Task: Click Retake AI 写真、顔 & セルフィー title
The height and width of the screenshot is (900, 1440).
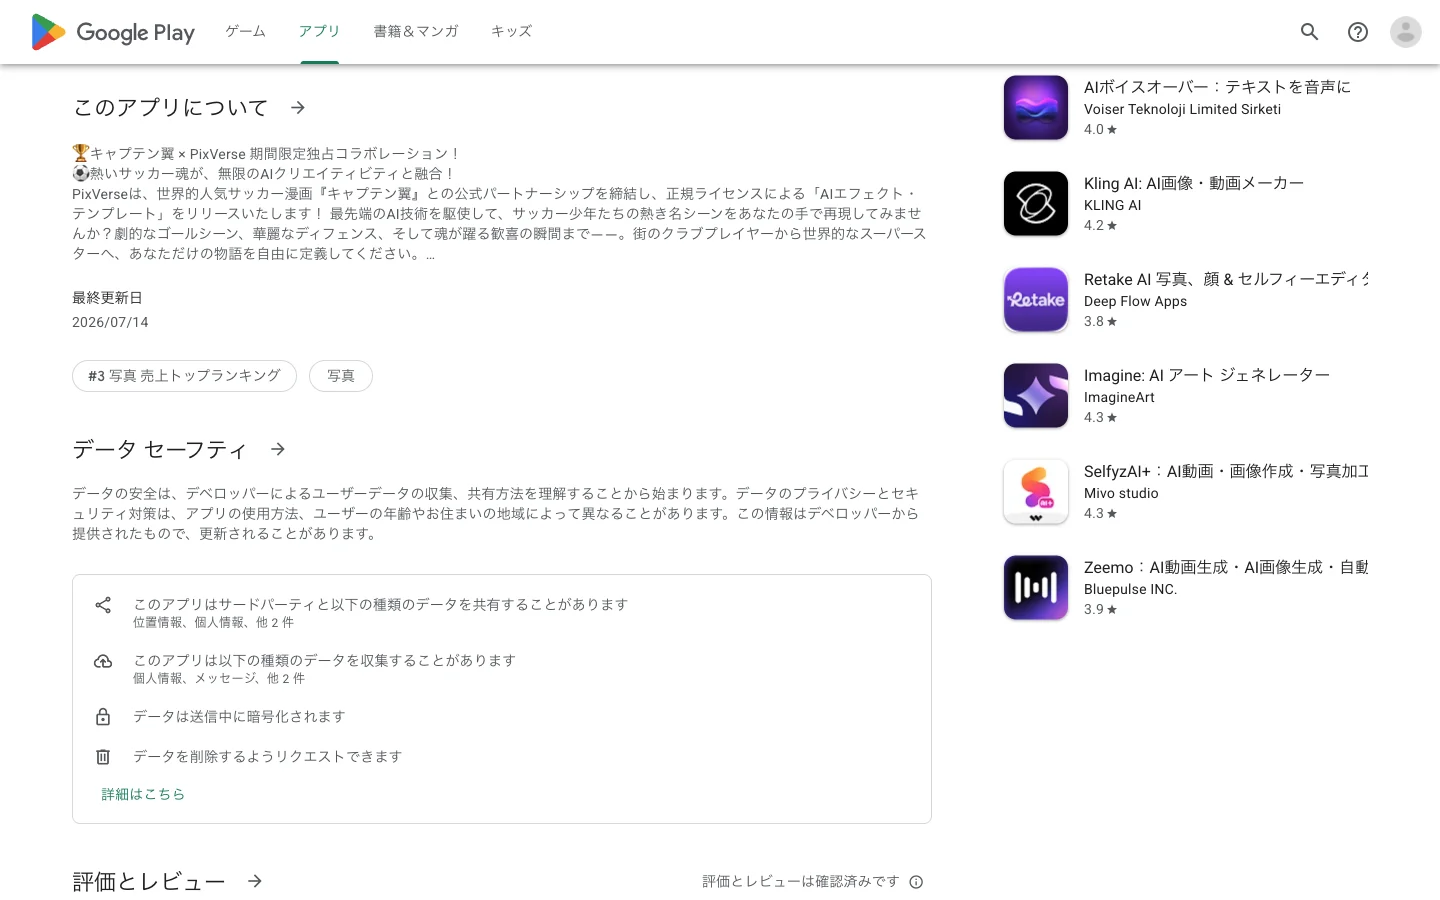Action: pos(1226,279)
